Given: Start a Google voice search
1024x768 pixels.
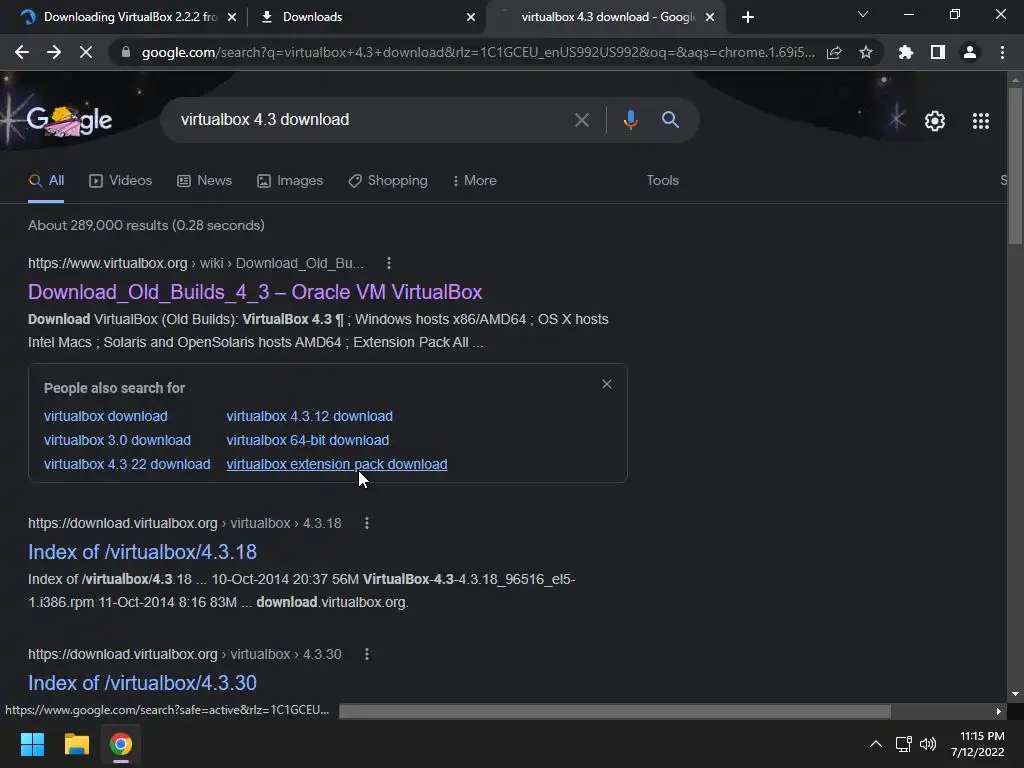Looking at the screenshot, I should tap(630, 120).
